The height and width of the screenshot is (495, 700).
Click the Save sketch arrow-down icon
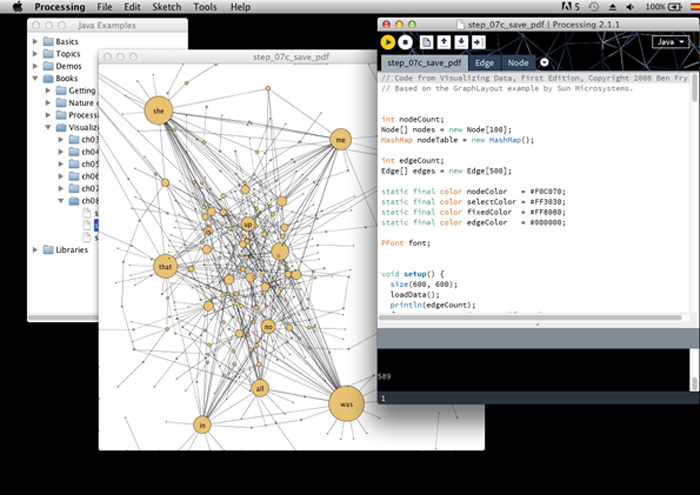coord(461,42)
